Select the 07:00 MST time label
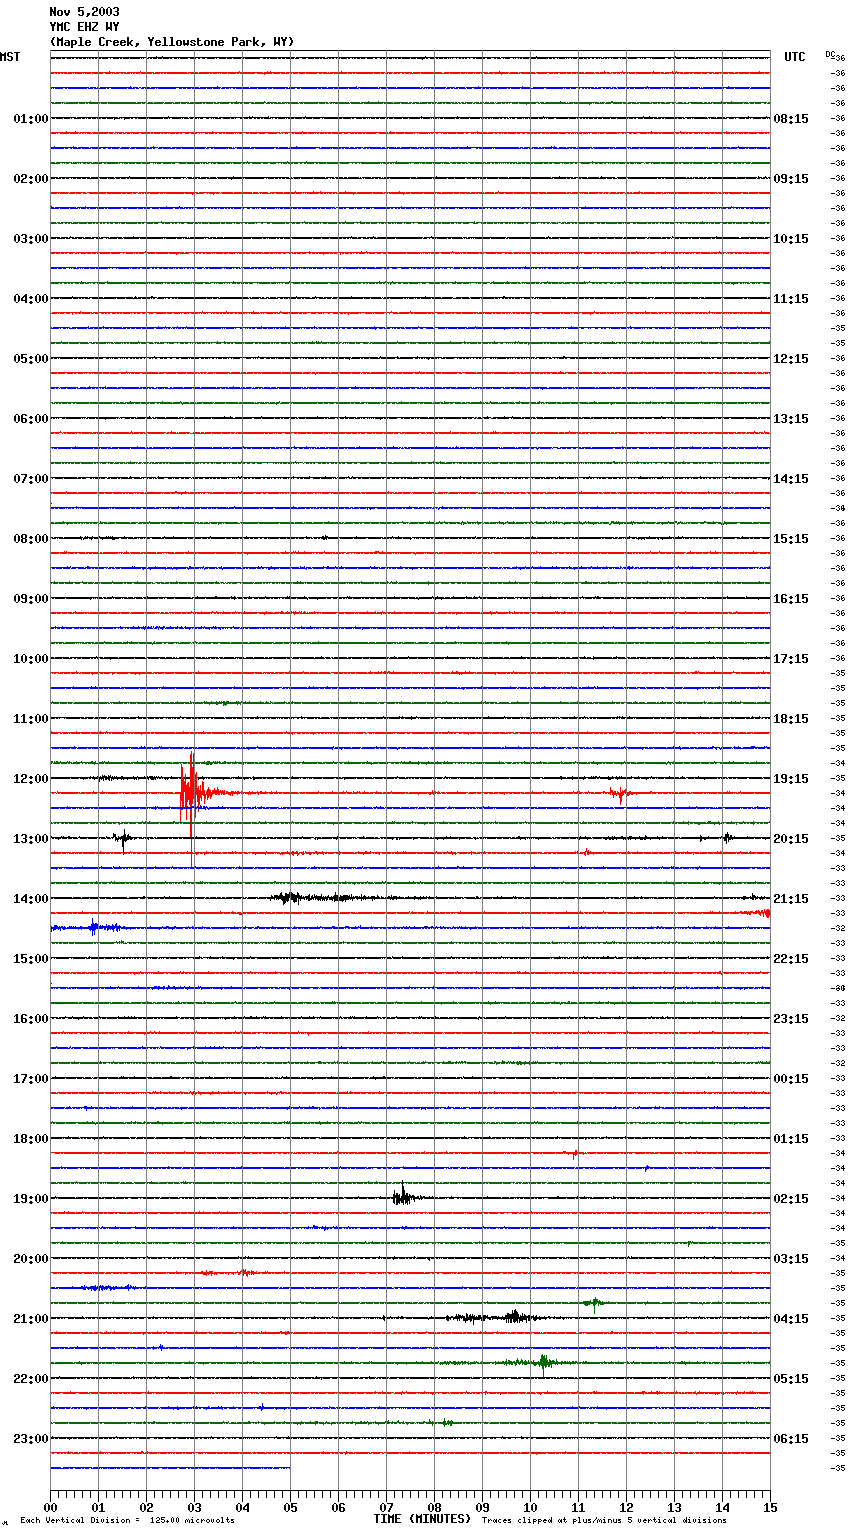Image resolution: width=850 pixels, height=1534 pixels. point(31,479)
